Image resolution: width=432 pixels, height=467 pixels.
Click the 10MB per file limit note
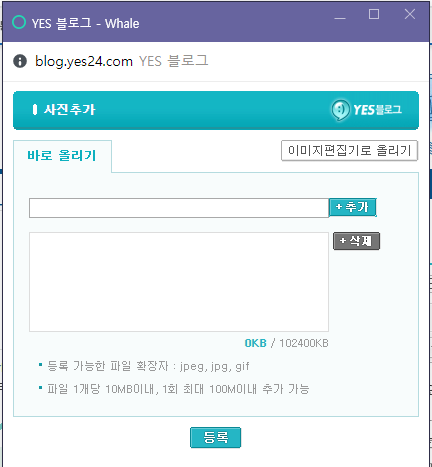coord(178,389)
